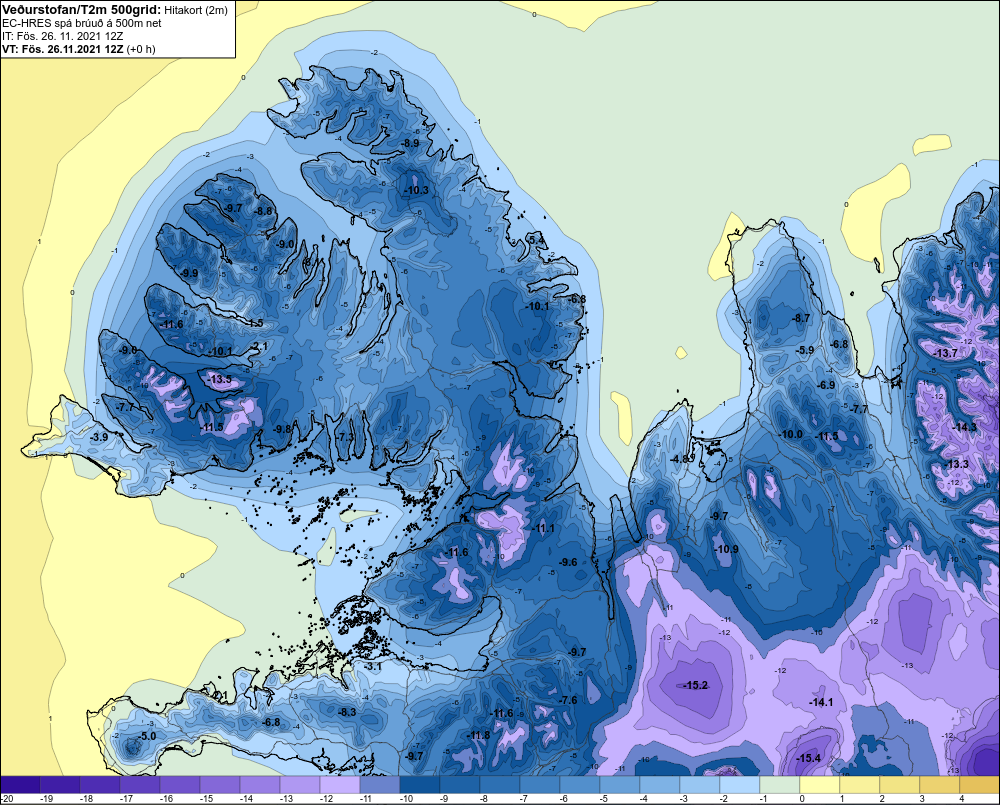This screenshot has height=805, width=1000.
Task: Click the -13.7 temperature label
Action: click(946, 353)
